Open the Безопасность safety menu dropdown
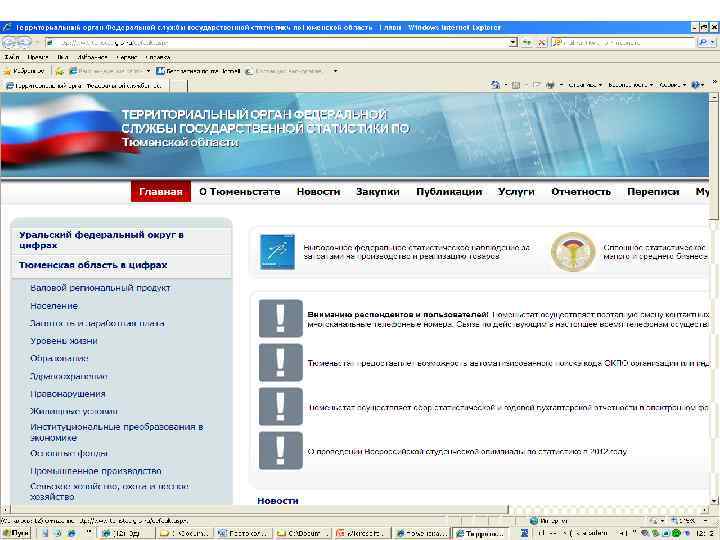The width and height of the screenshot is (720, 540). tap(630, 85)
